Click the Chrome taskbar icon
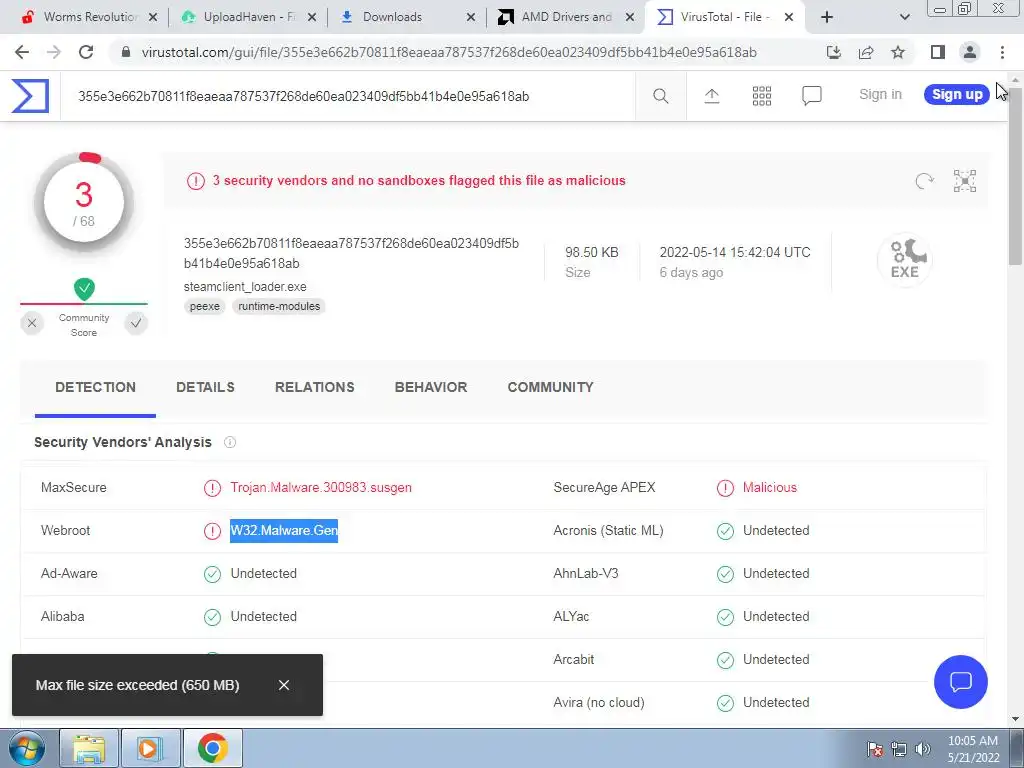 coord(212,748)
